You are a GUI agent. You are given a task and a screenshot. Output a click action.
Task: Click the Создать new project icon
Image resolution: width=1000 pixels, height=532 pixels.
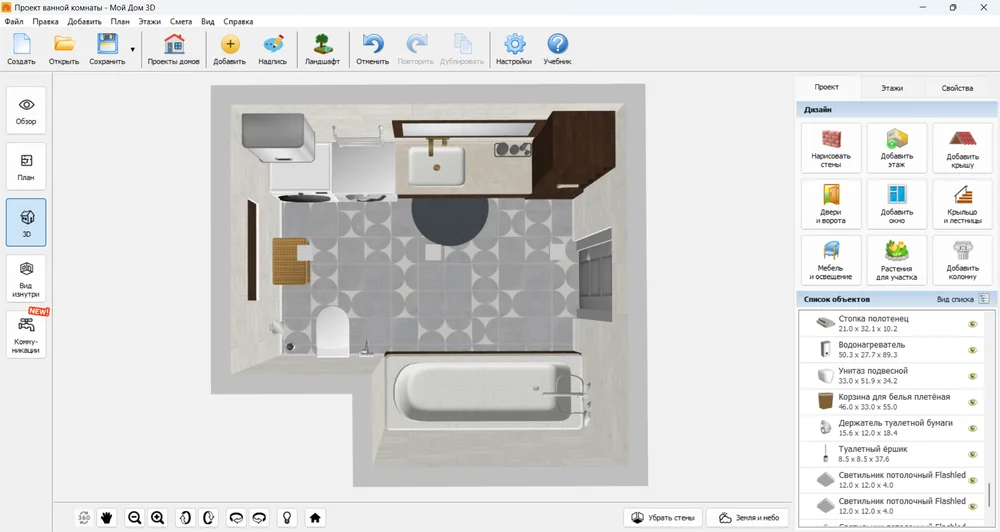(x=22, y=49)
